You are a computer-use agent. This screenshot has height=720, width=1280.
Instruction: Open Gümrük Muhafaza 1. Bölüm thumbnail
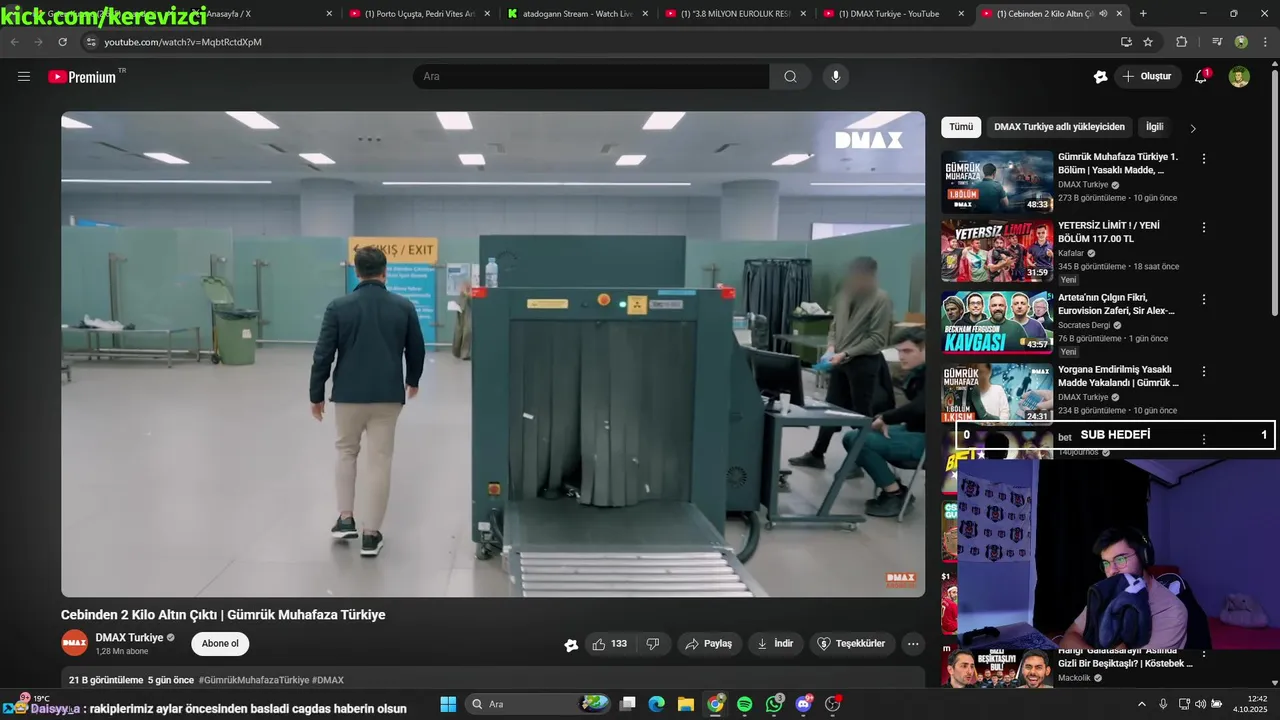[997, 182]
